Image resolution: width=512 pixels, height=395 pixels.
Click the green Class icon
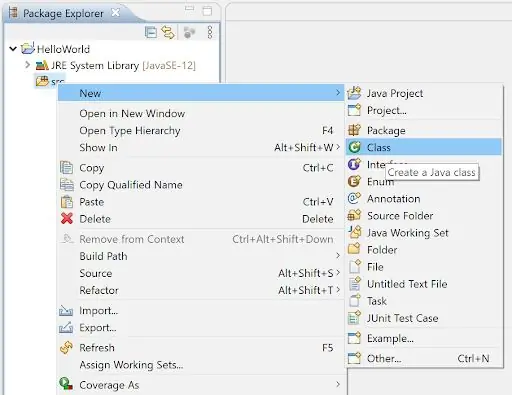pyautogui.click(x=354, y=147)
